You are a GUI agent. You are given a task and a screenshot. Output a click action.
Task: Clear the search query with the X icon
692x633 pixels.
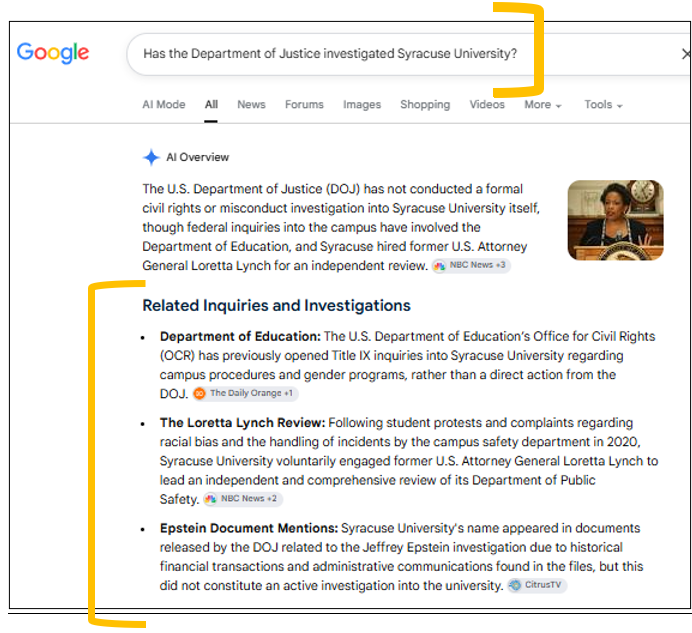686,54
